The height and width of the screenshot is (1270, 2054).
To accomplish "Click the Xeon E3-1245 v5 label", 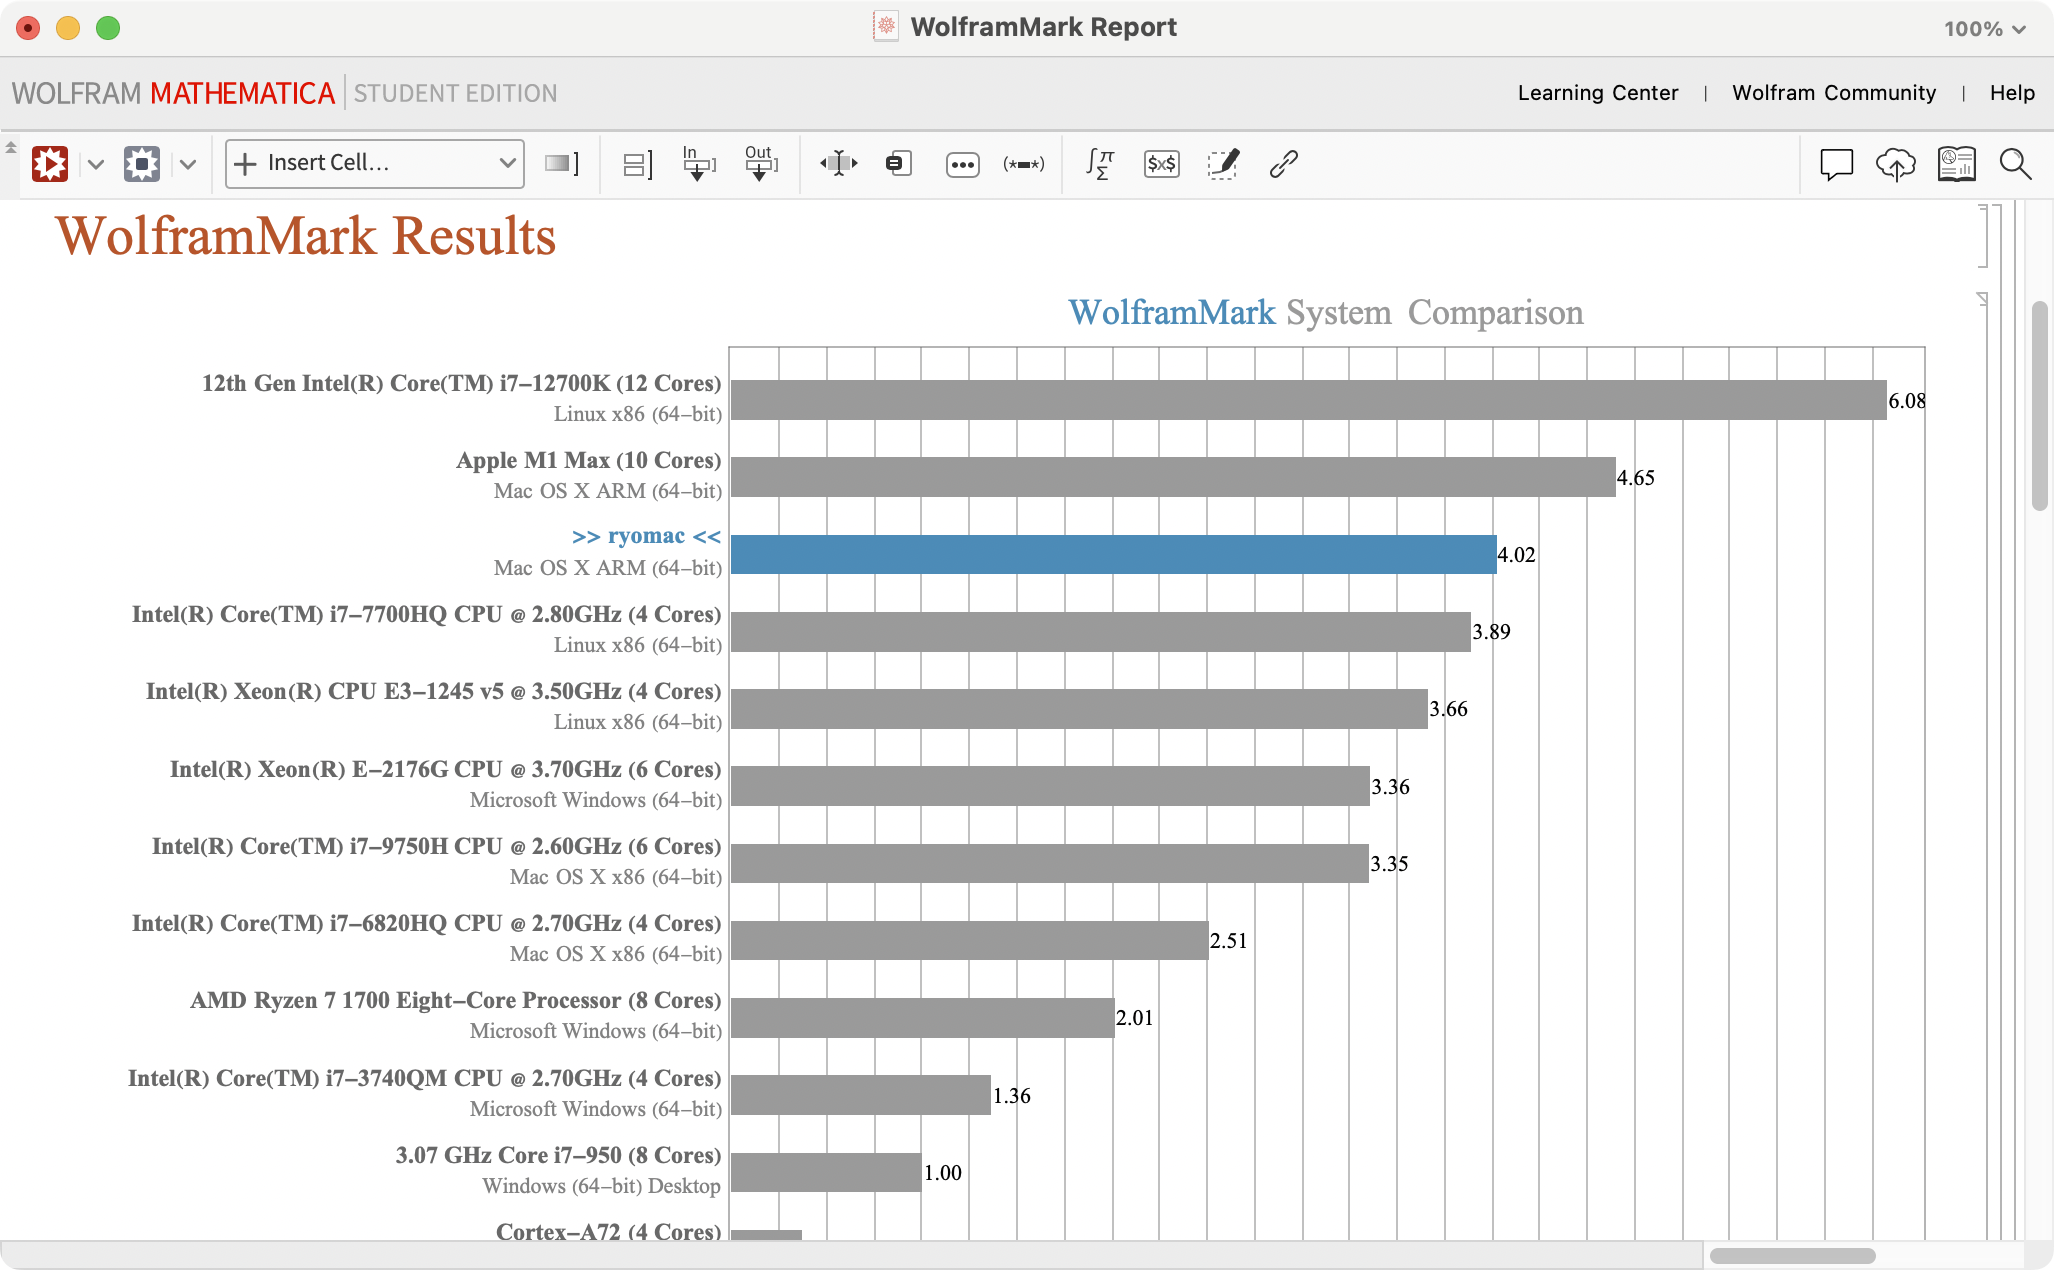I will point(433,692).
